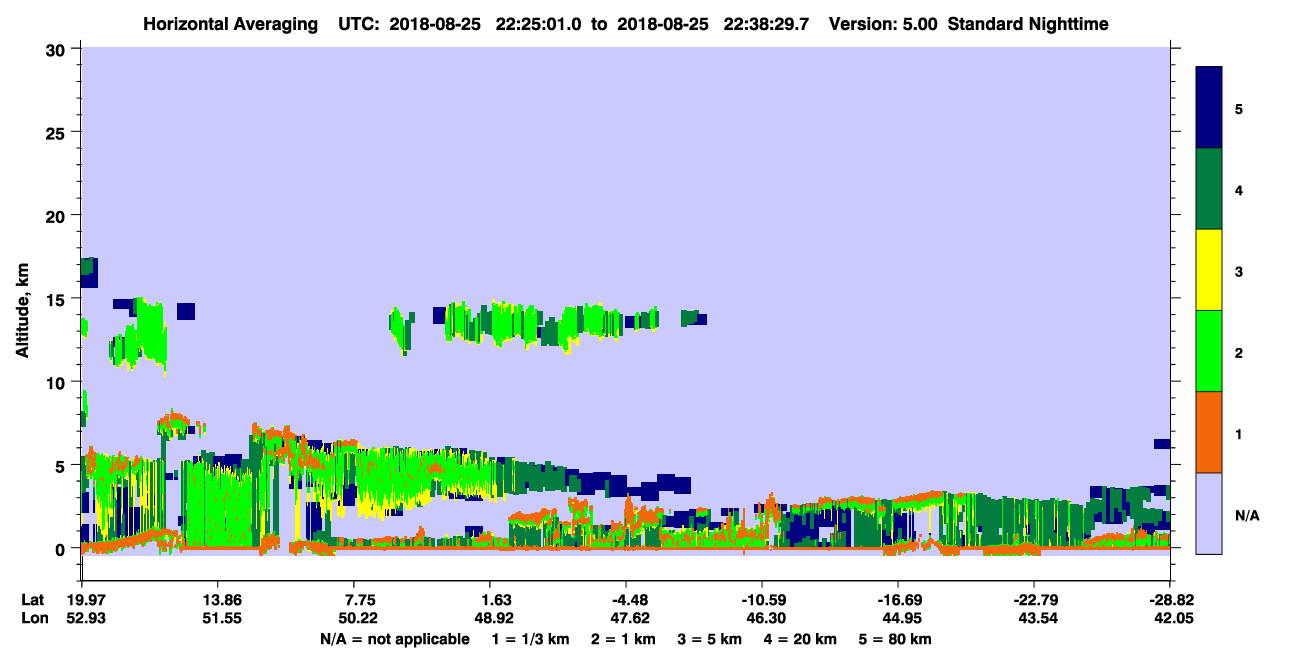Click the legend text '1 = 1/3 km'
Viewport: 1300px width, 667px height.
point(529,639)
